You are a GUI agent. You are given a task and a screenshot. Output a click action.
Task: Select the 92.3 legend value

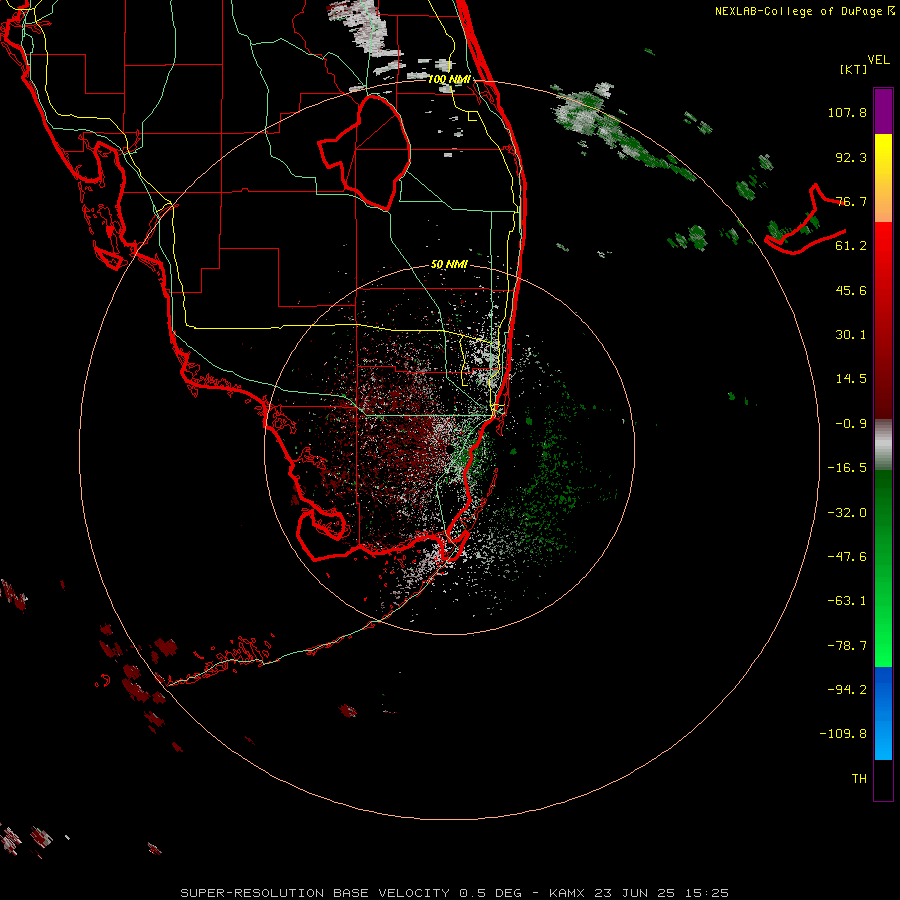click(851, 157)
